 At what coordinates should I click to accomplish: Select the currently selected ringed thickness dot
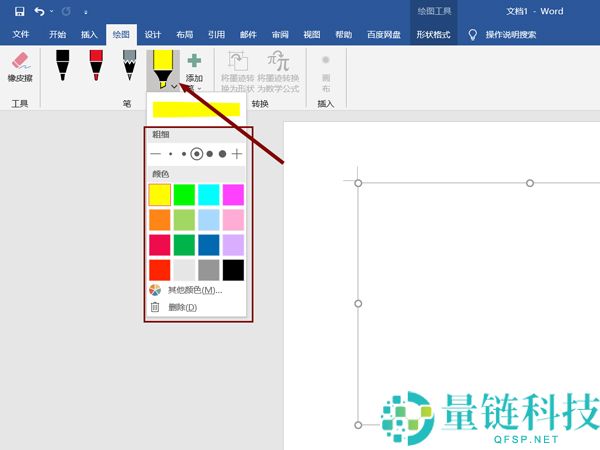[x=197, y=154]
